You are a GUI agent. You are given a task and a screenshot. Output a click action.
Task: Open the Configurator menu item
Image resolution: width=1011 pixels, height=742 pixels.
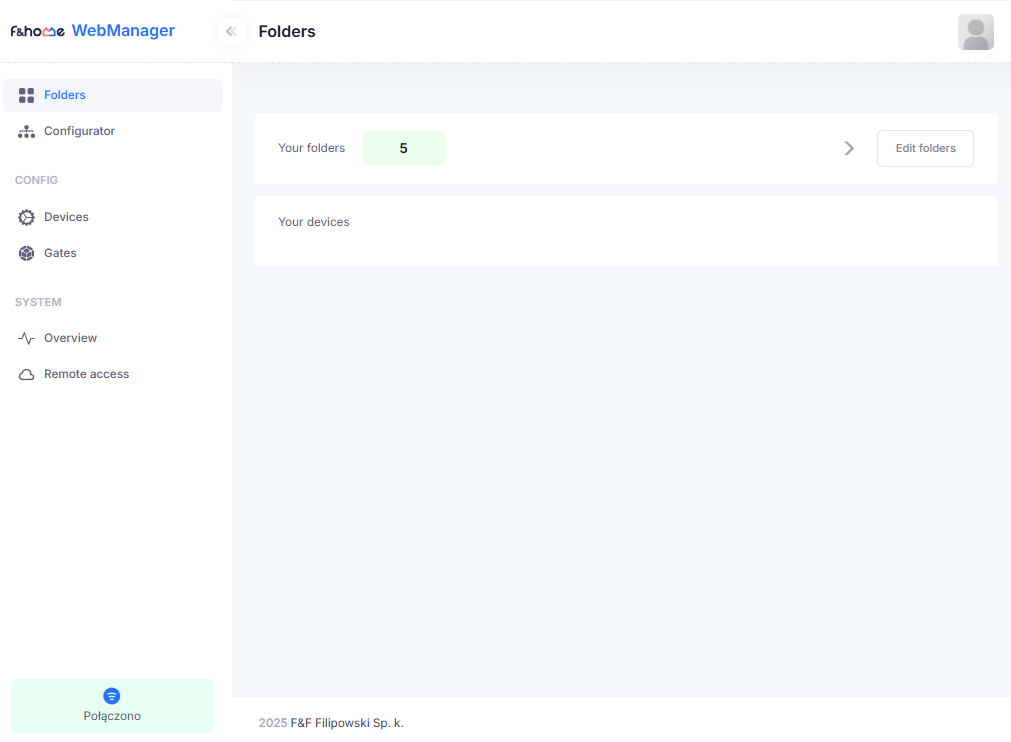113,132
